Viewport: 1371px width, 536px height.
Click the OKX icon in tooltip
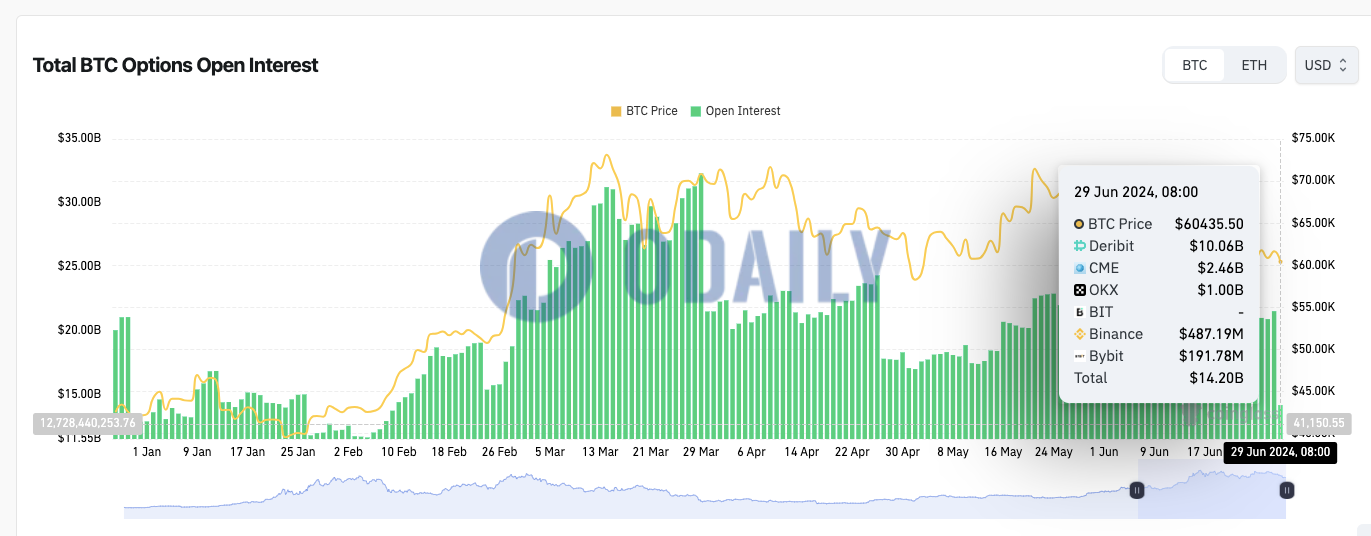[1079, 290]
